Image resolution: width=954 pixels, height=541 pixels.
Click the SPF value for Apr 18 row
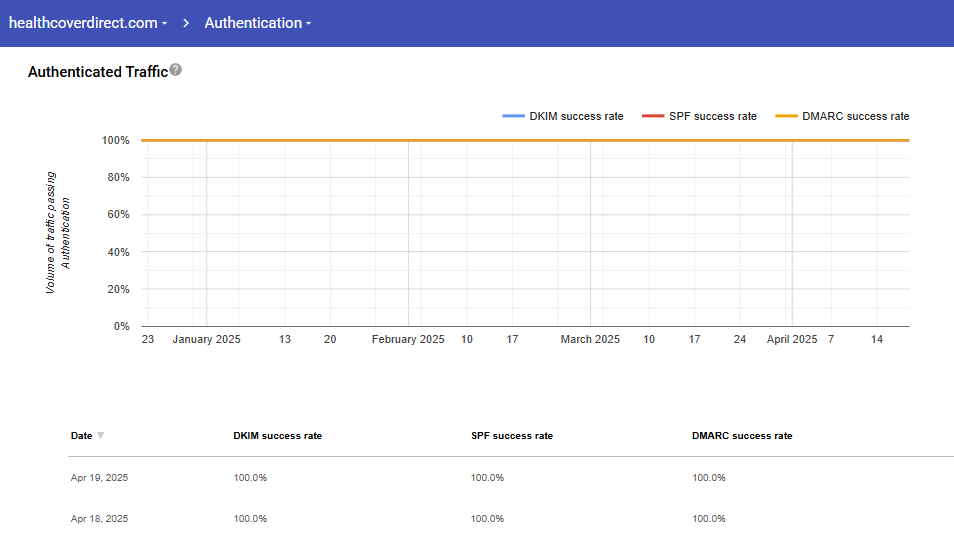click(x=487, y=519)
